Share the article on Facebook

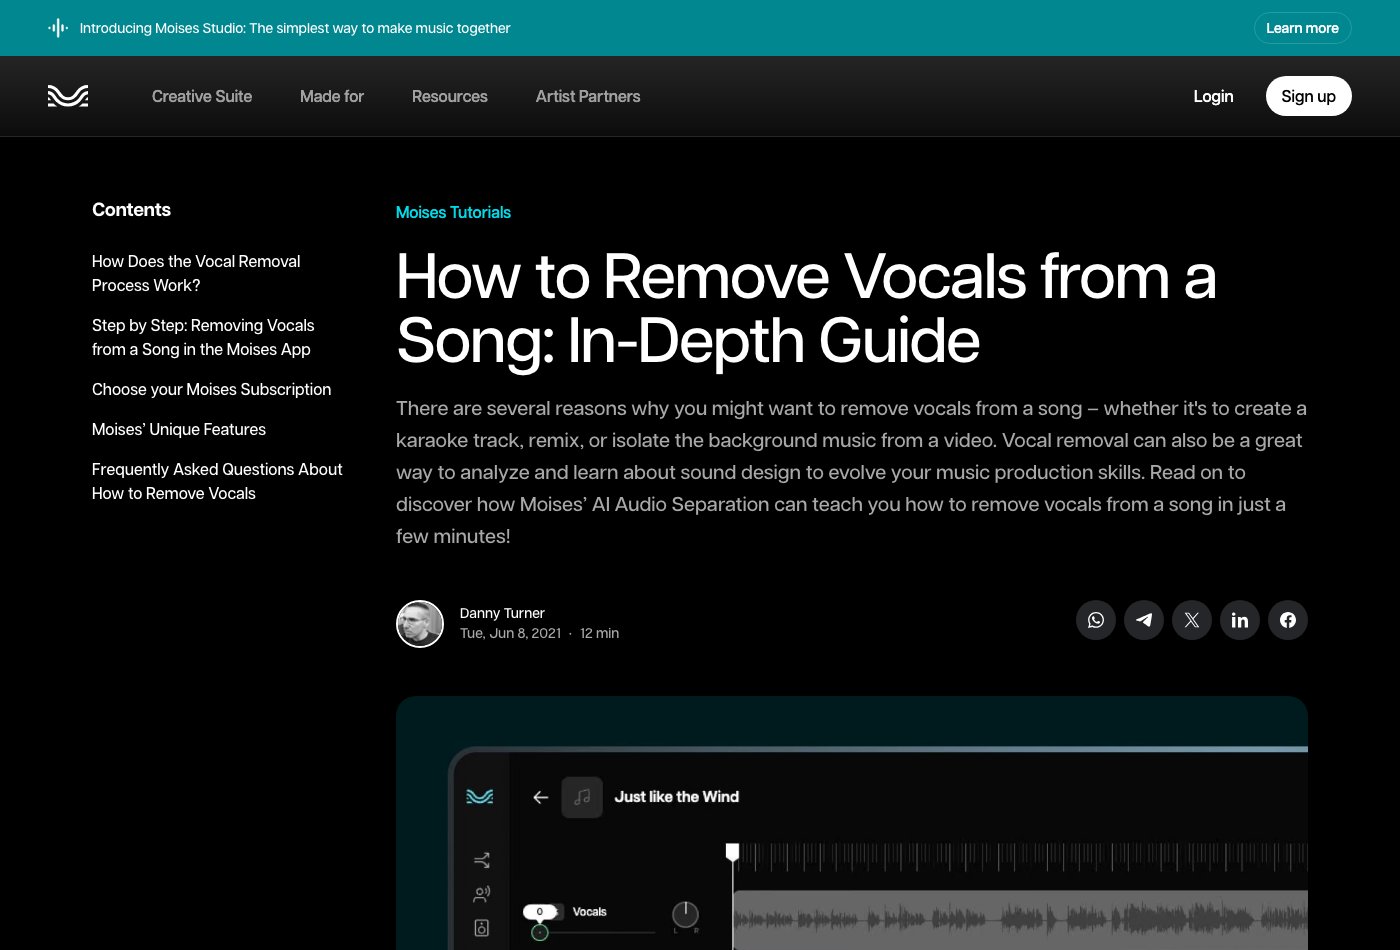coord(1288,620)
